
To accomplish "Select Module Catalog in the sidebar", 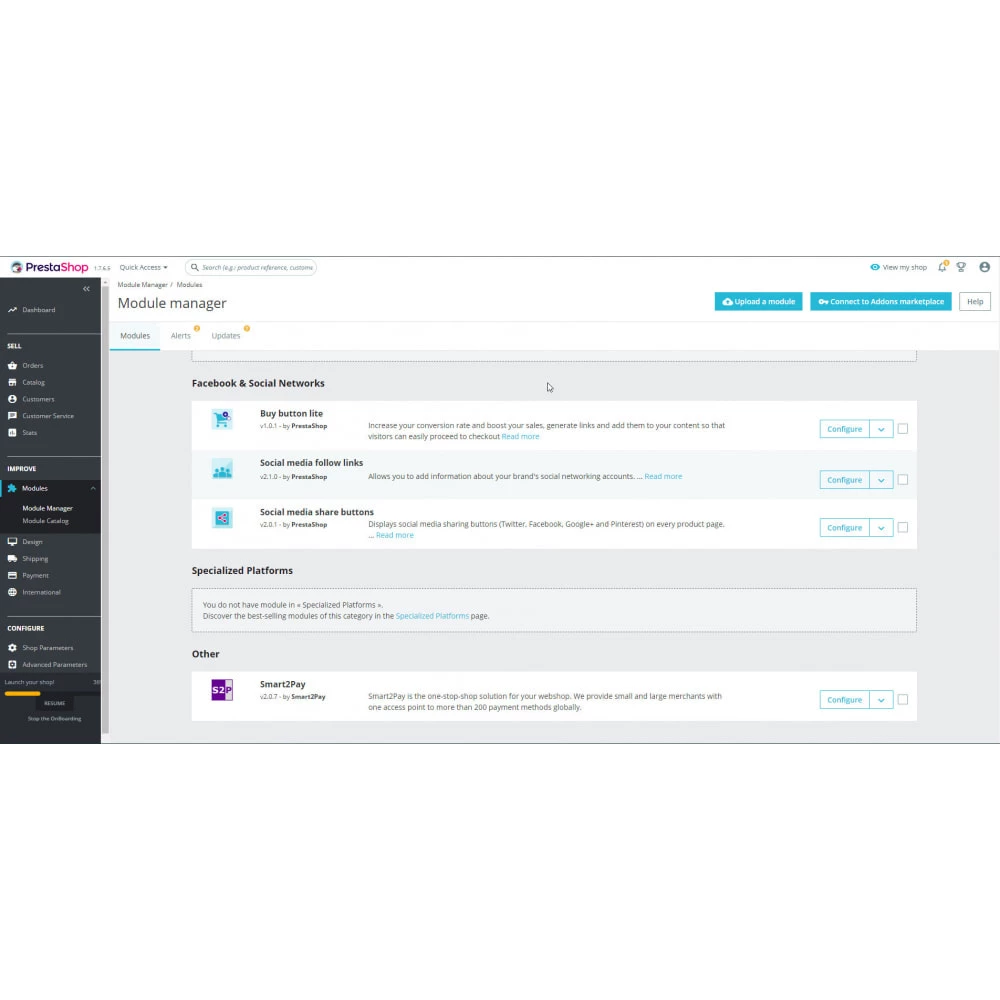I will pos(45,521).
